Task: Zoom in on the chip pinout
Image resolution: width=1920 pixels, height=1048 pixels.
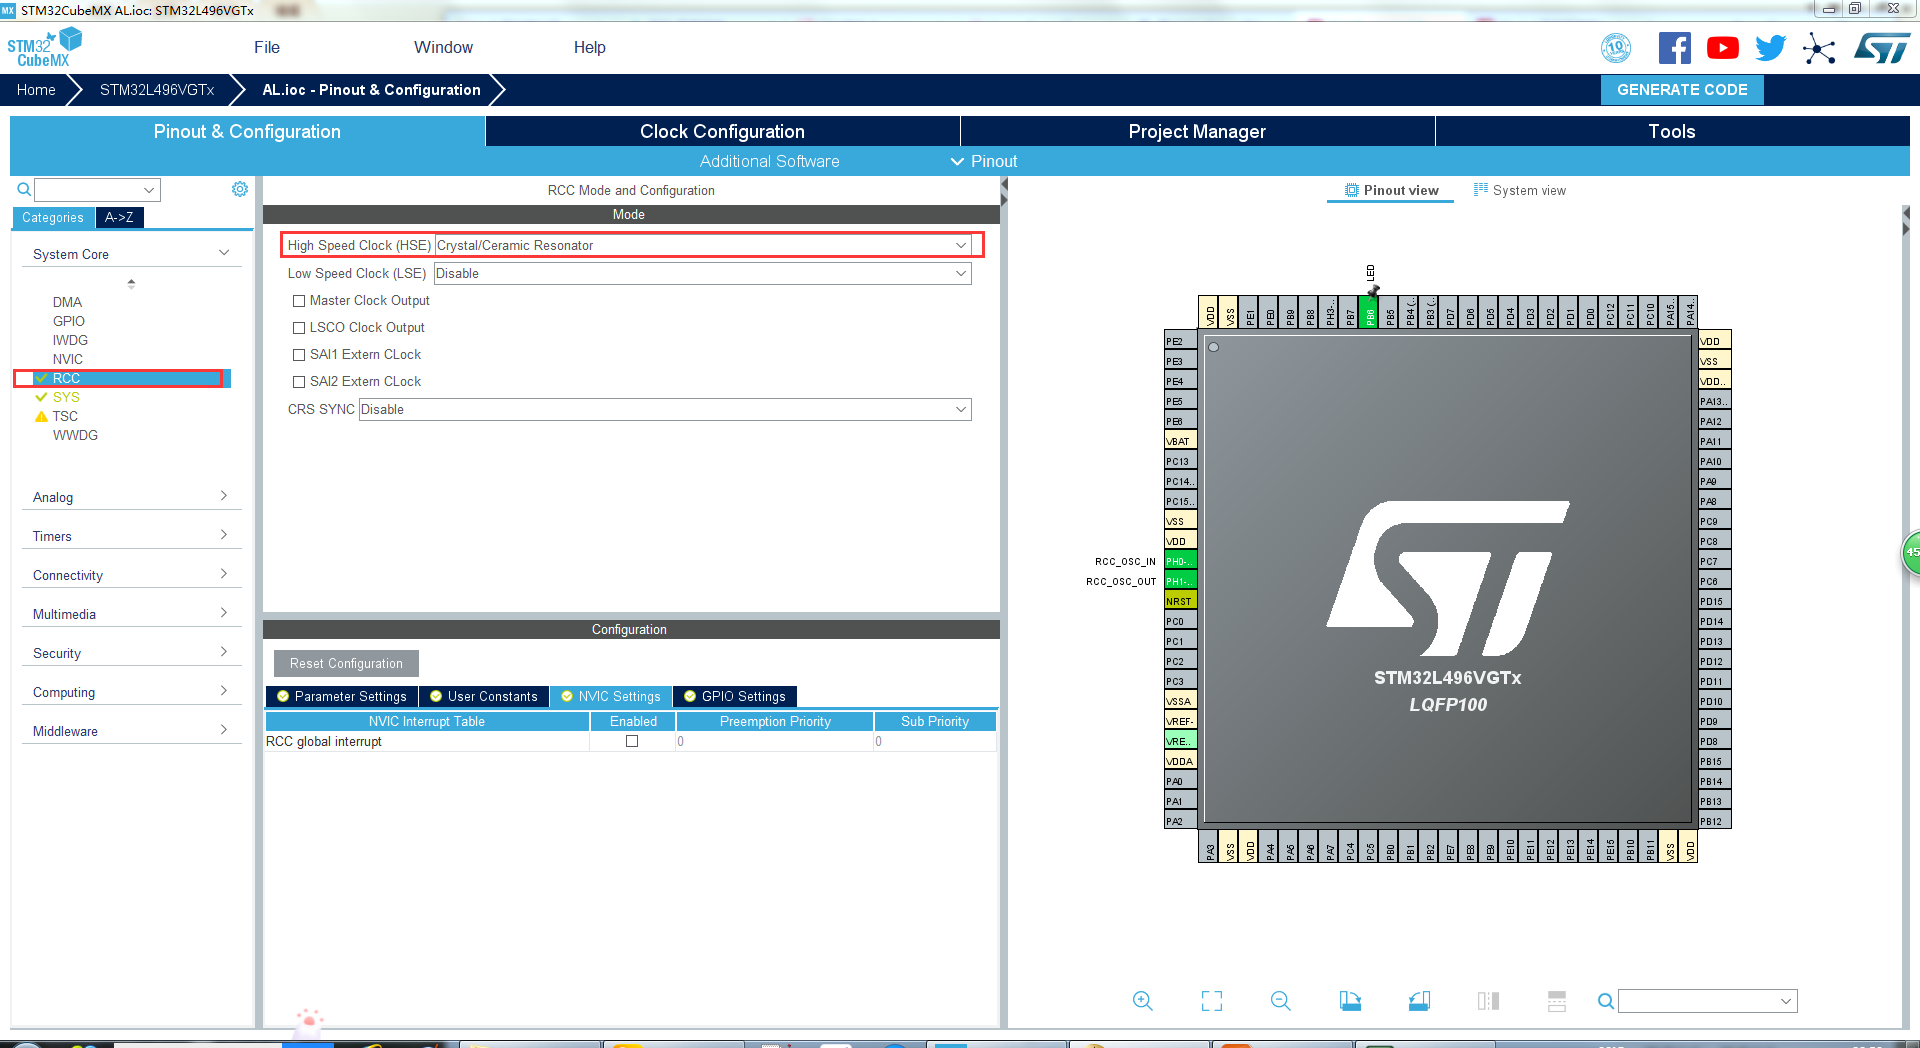Action: click(1143, 1001)
